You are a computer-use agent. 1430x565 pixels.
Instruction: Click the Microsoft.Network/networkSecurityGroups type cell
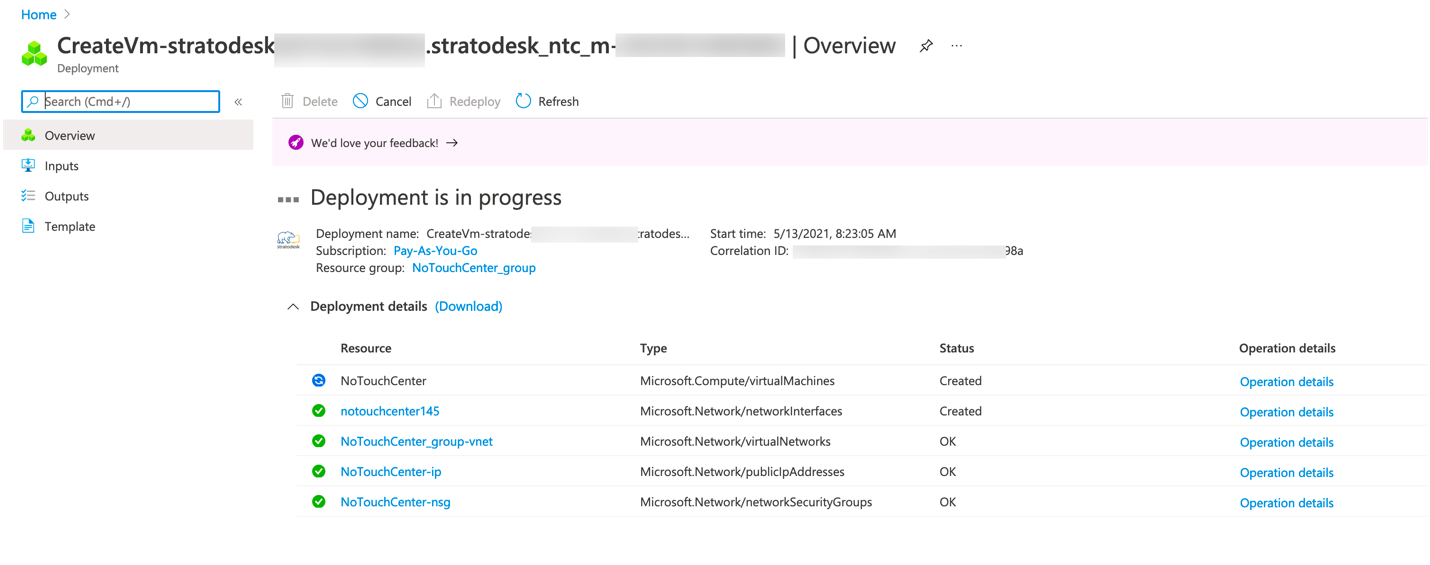coord(756,502)
